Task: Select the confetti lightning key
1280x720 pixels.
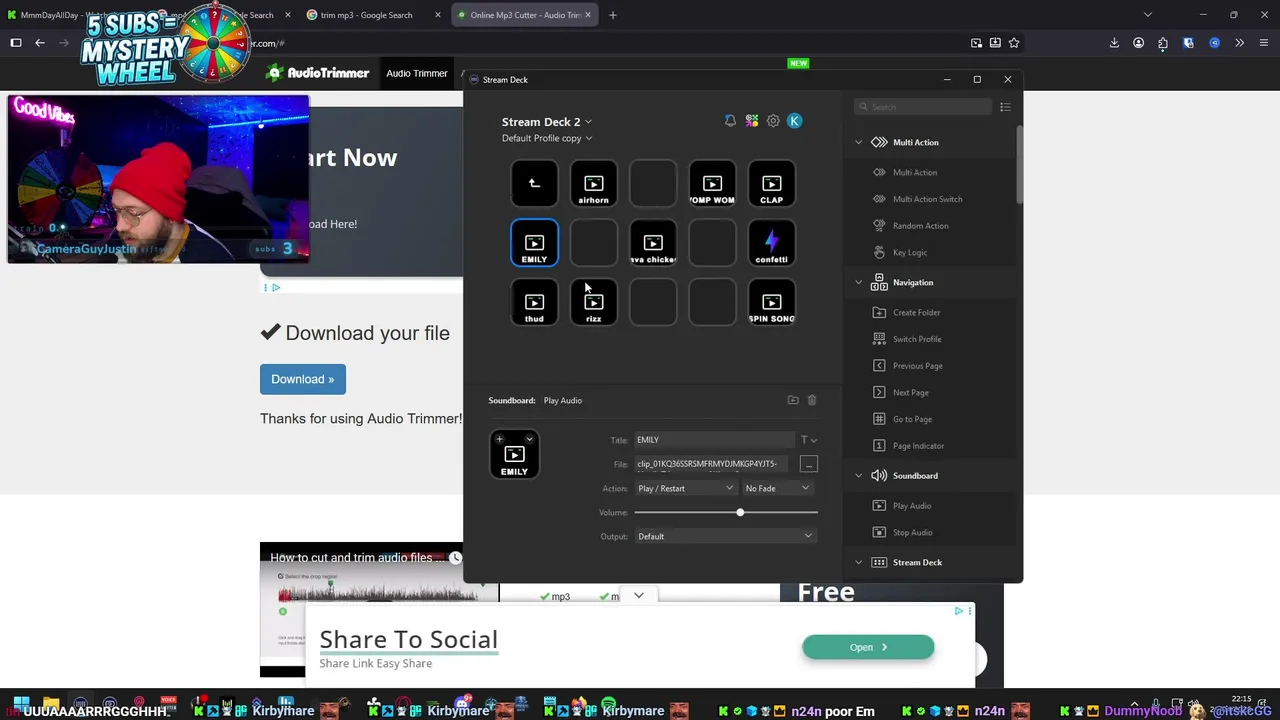Action: pyautogui.click(x=771, y=243)
